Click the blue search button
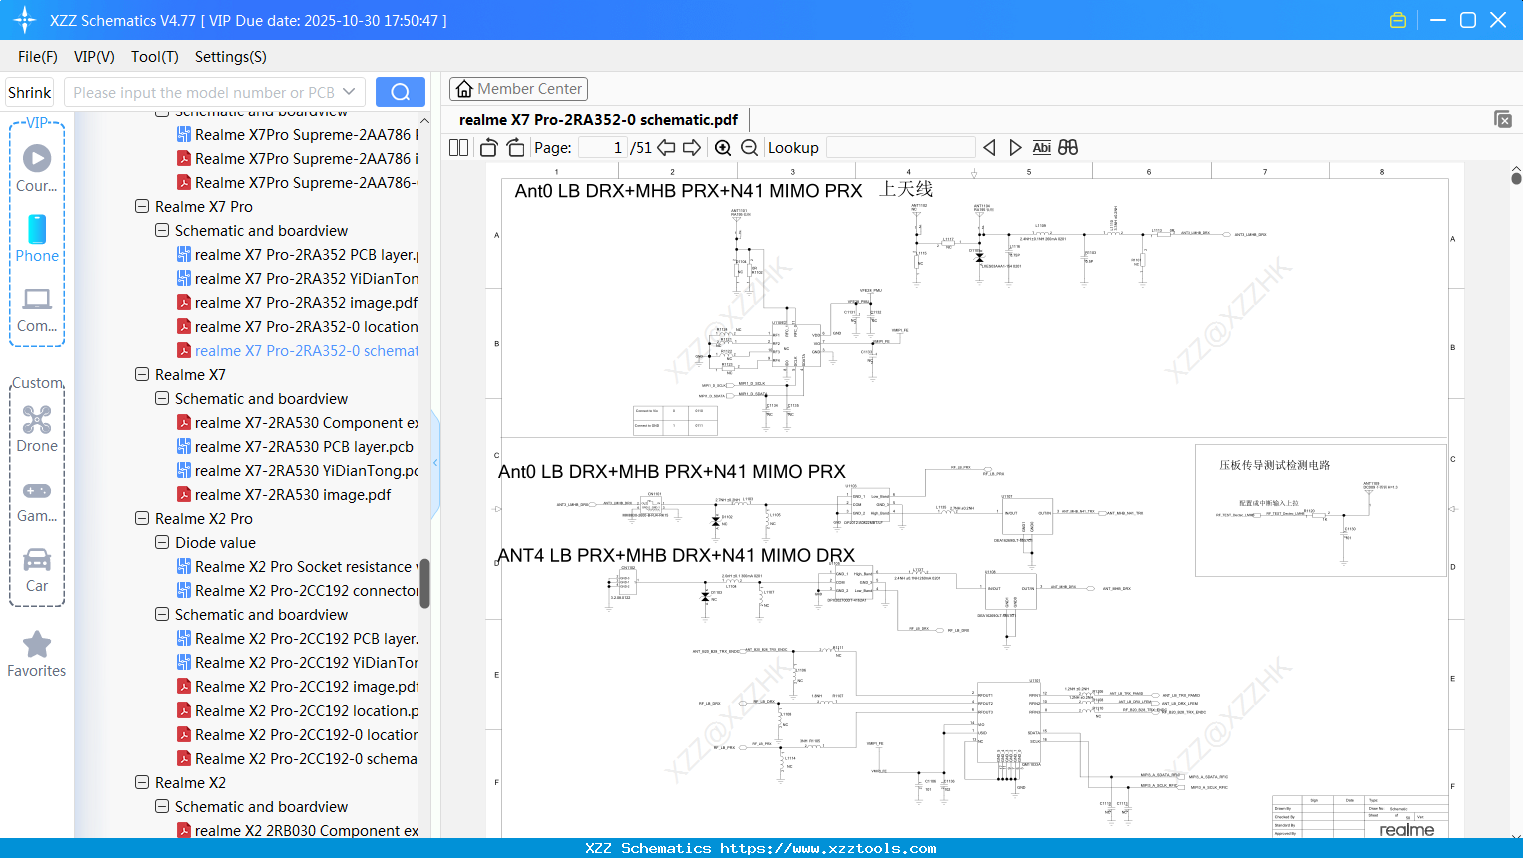The image size is (1523, 858). click(x=400, y=92)
